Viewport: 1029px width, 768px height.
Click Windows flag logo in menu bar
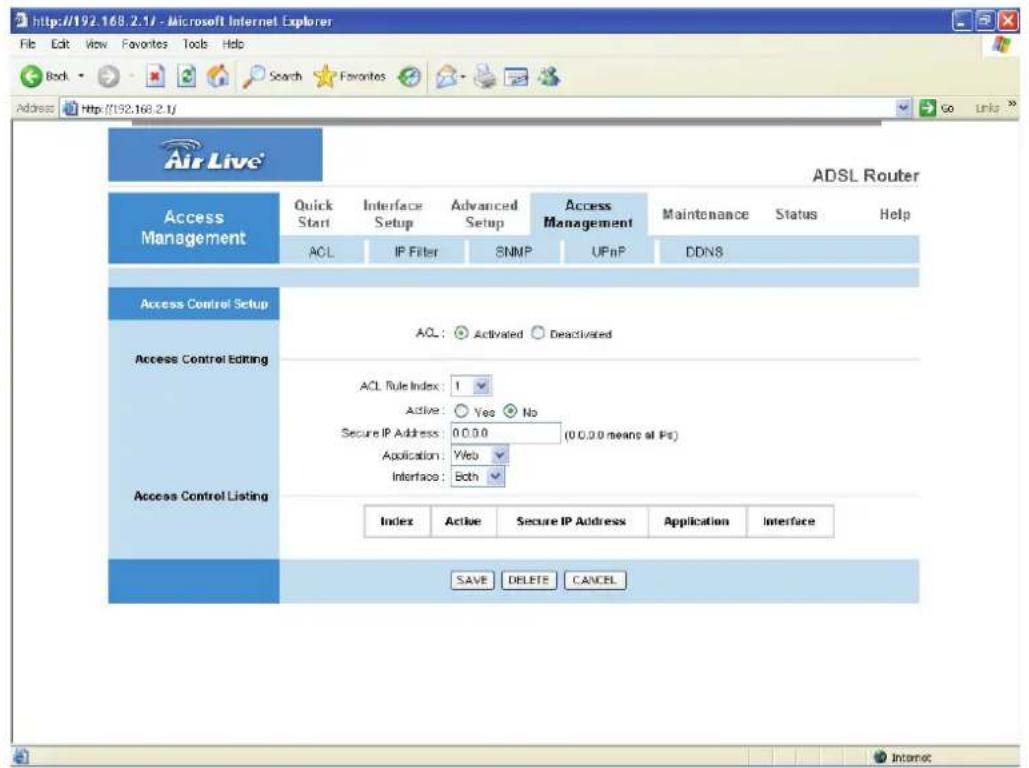coord(1002,45)
